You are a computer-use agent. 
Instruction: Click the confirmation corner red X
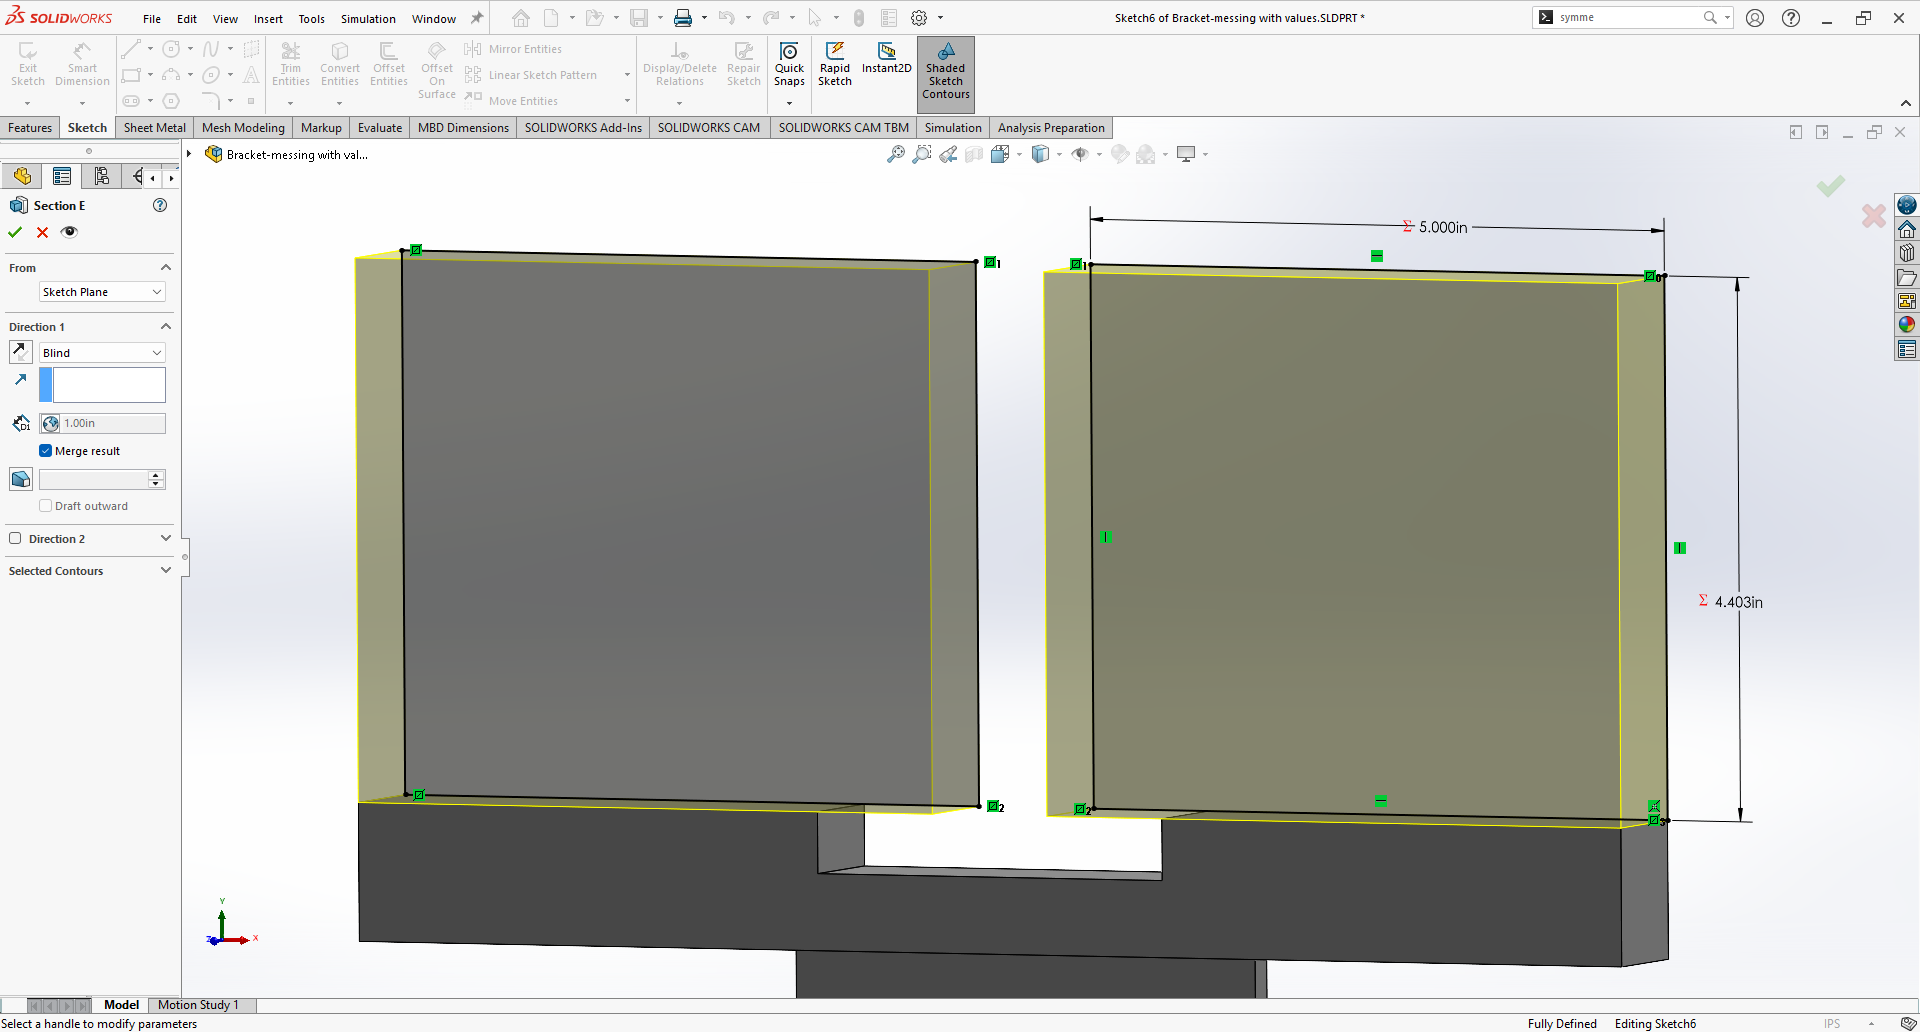pyautogui.click(x=1874, y=215)
